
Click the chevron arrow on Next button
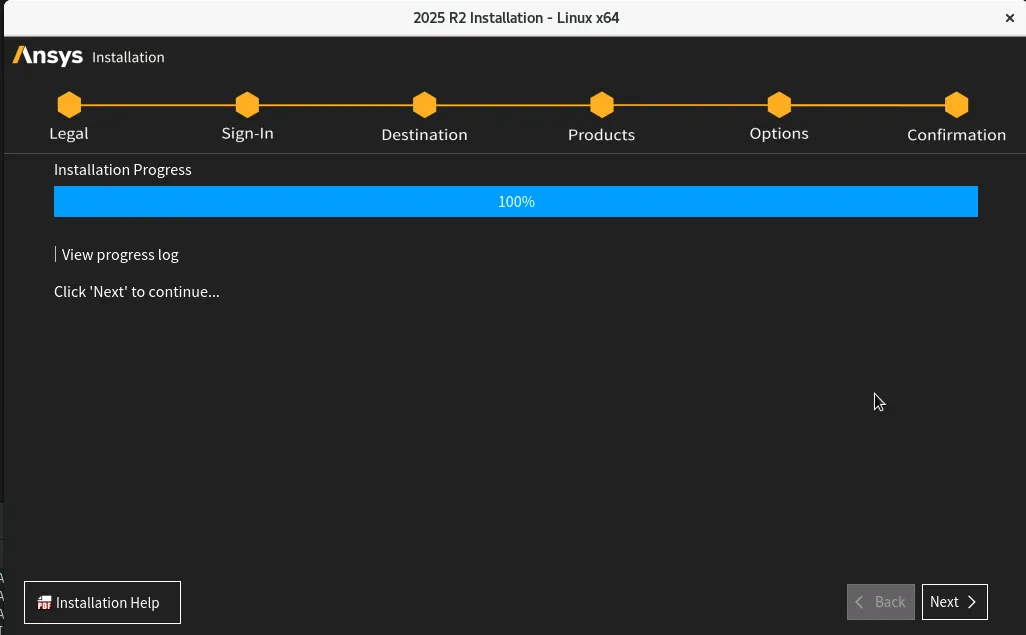pyautogui.click(x=972, y=602)
